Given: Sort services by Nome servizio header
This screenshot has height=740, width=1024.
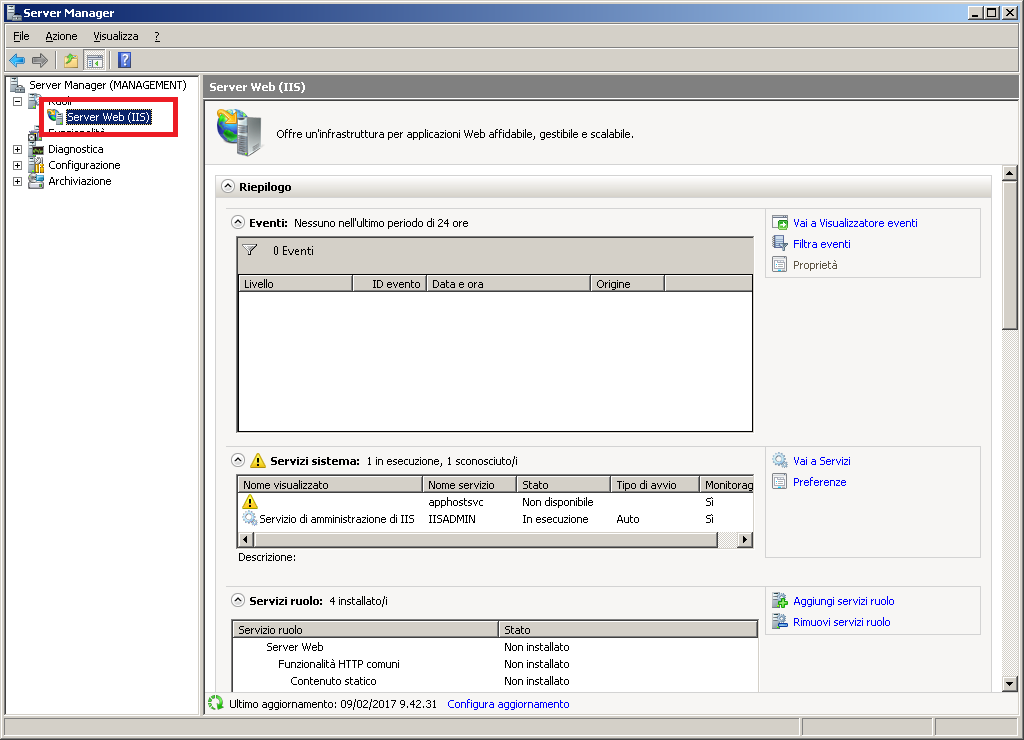Looking at the screenshot, I should click(470, 485).
